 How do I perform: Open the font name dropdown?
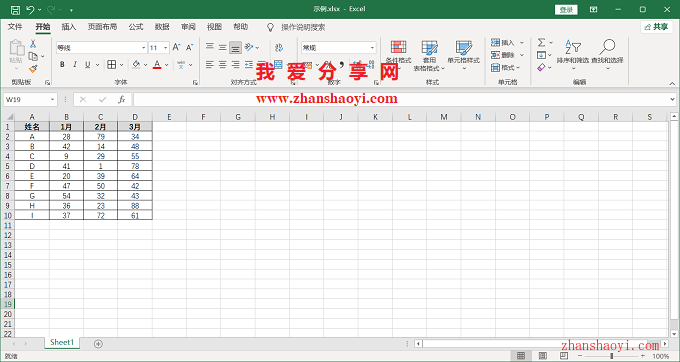pyautogui.click(x=144, y=48)
